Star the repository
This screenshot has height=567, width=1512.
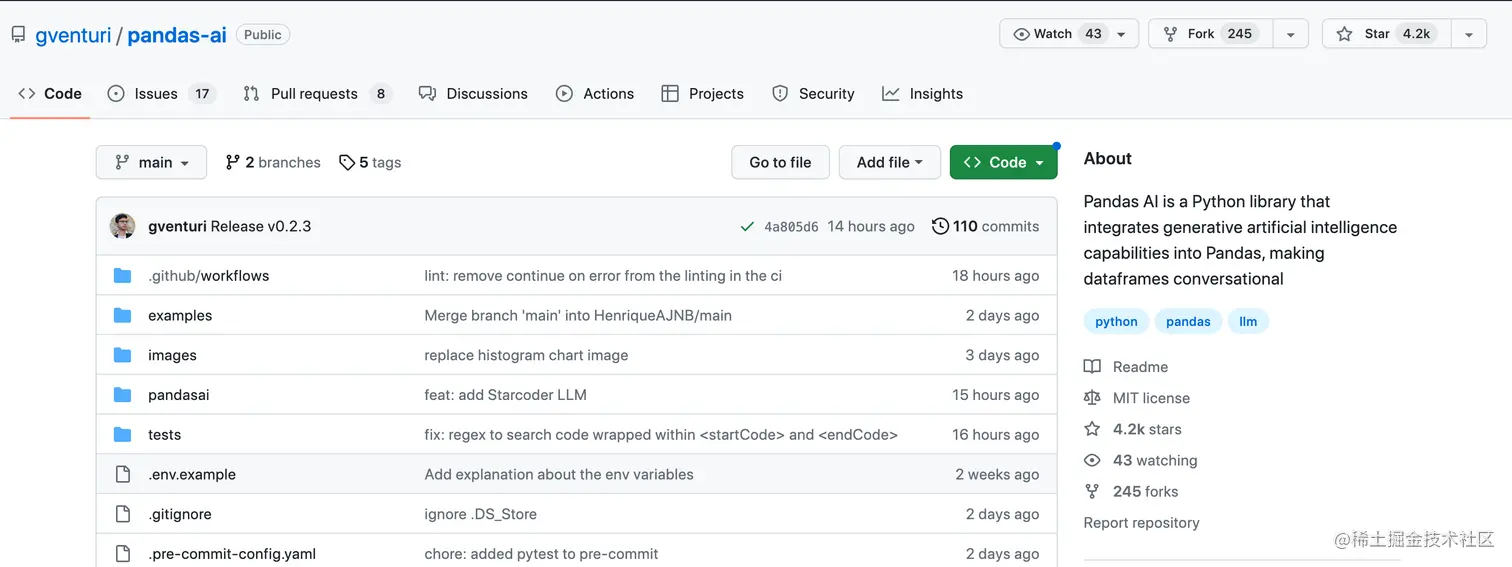[1386, 34]
